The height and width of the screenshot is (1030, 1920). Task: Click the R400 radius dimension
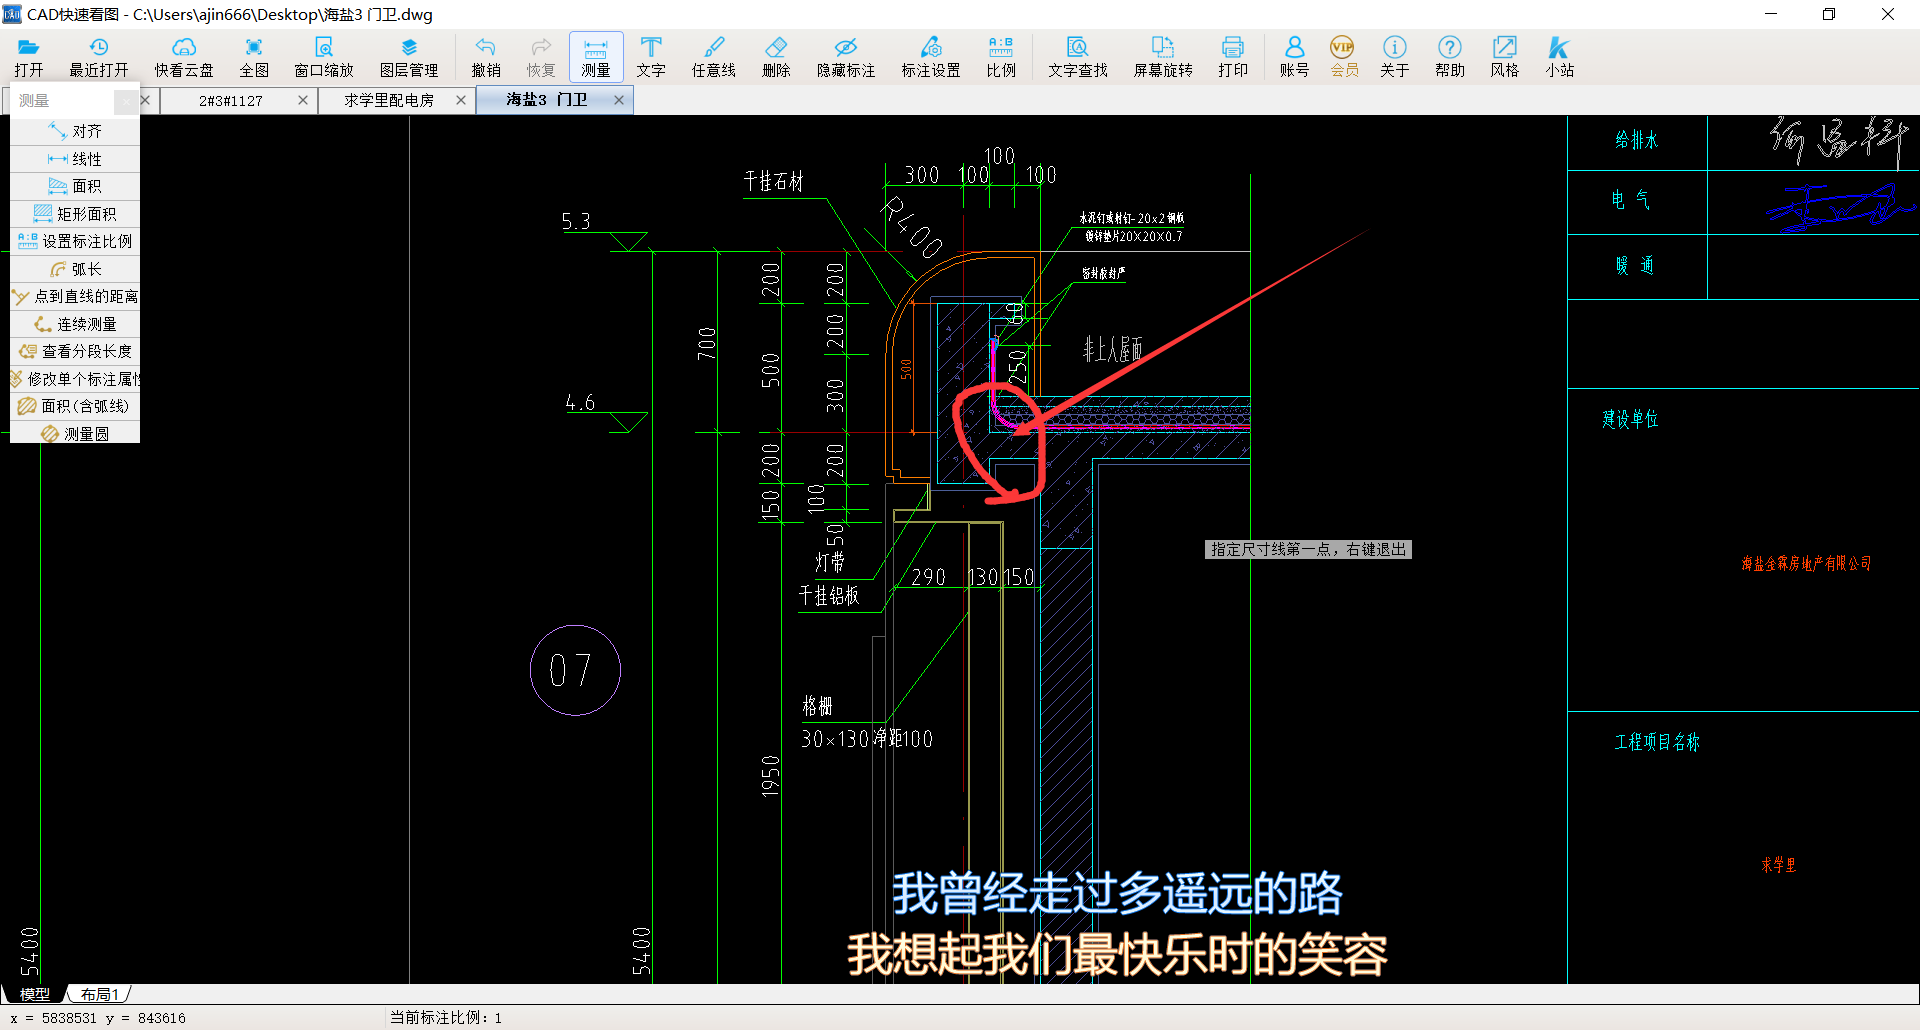click(x=911, y=227)
